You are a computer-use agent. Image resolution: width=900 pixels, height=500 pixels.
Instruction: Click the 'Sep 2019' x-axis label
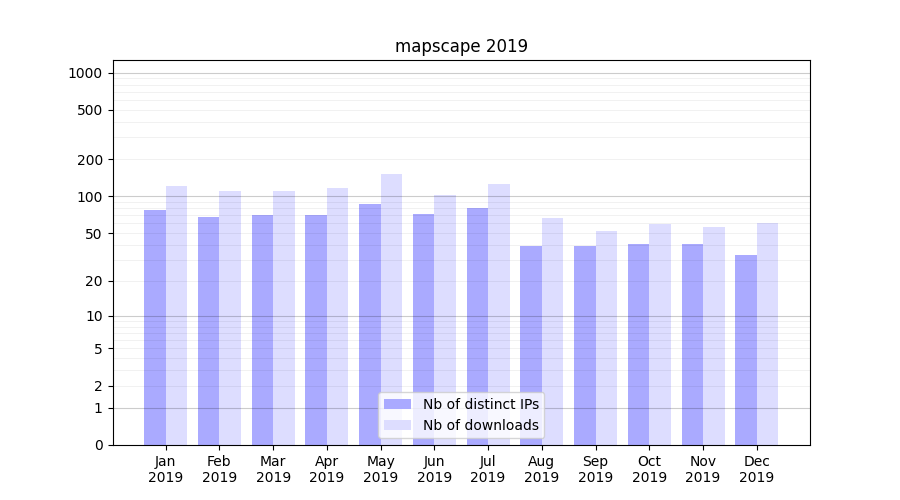595,469
